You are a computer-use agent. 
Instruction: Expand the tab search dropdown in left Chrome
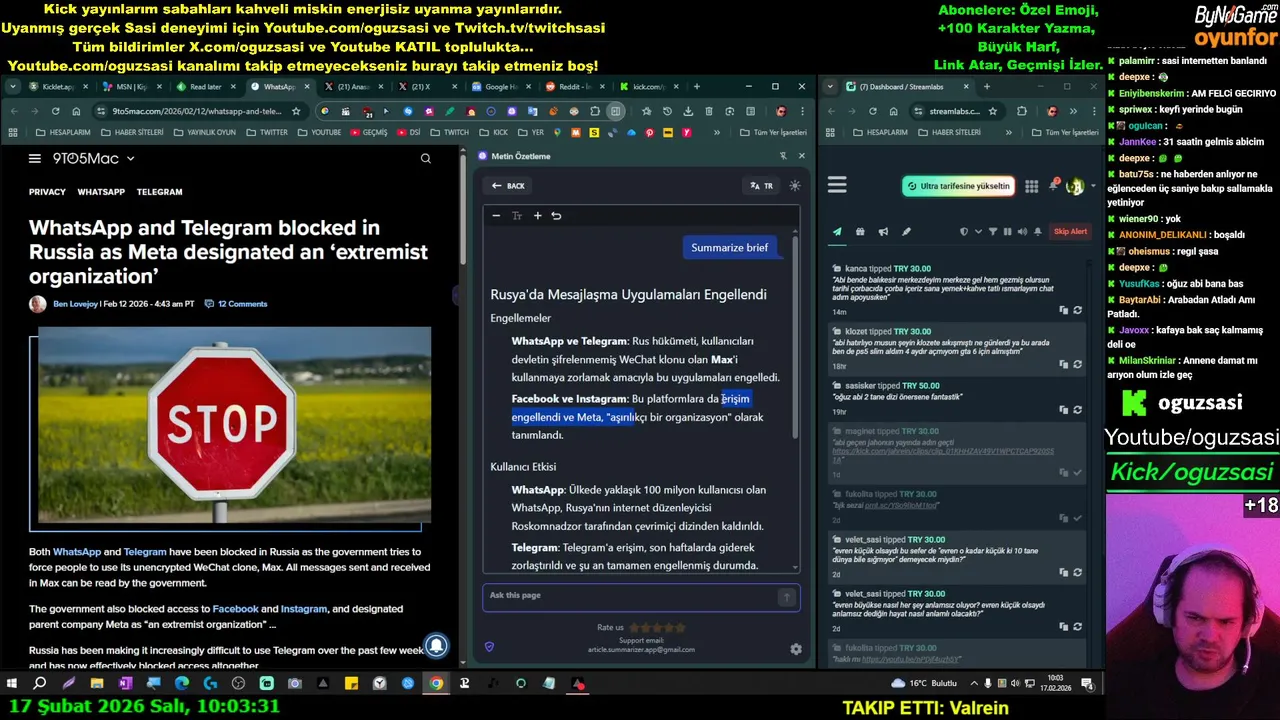tap(12, 87)
